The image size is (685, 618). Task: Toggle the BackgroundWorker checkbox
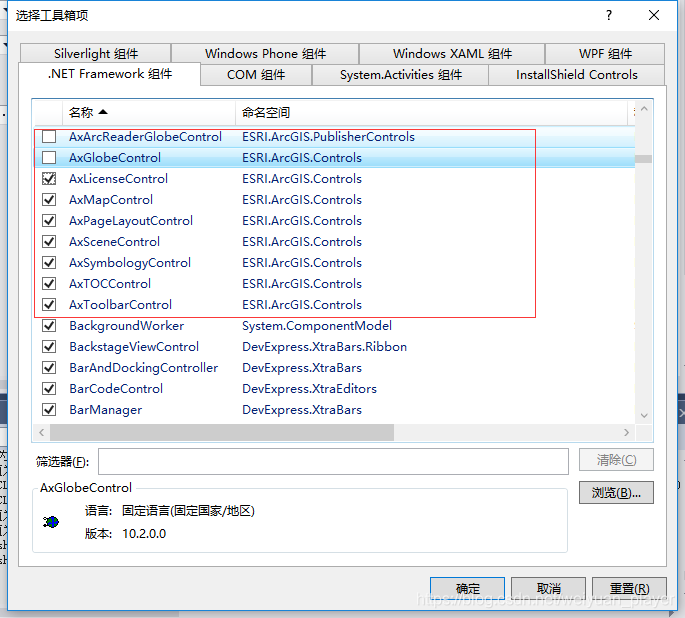[49, 325]
